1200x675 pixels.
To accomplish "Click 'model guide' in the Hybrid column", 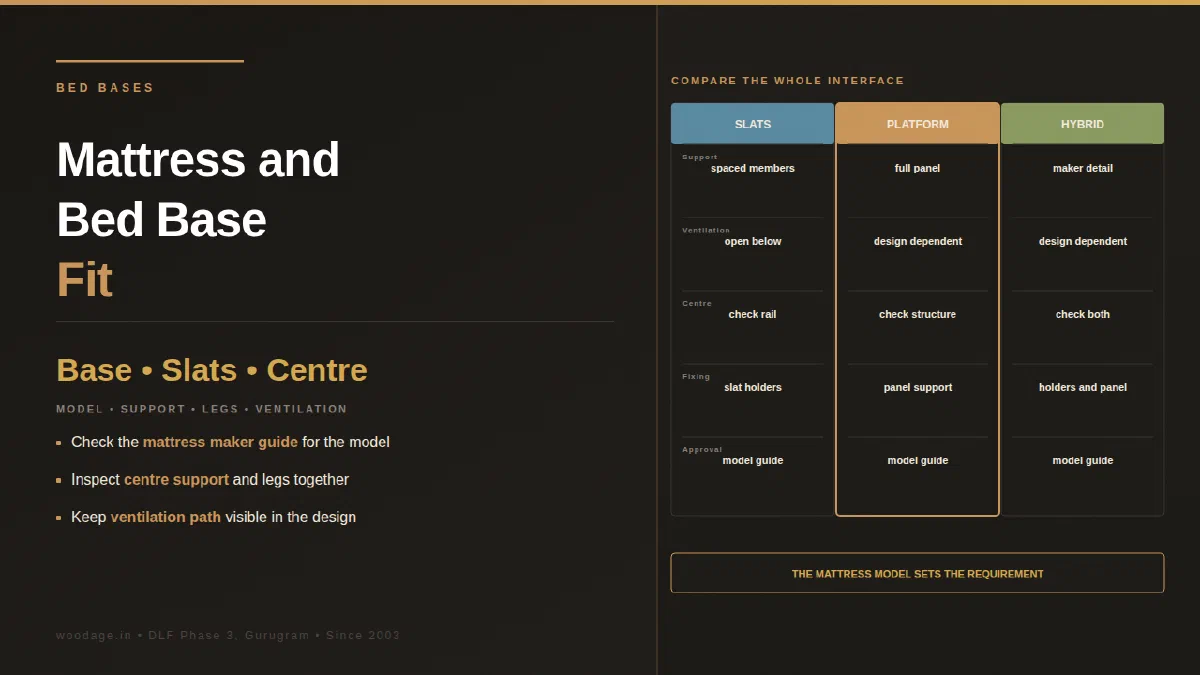I will tap(1082, 460).
